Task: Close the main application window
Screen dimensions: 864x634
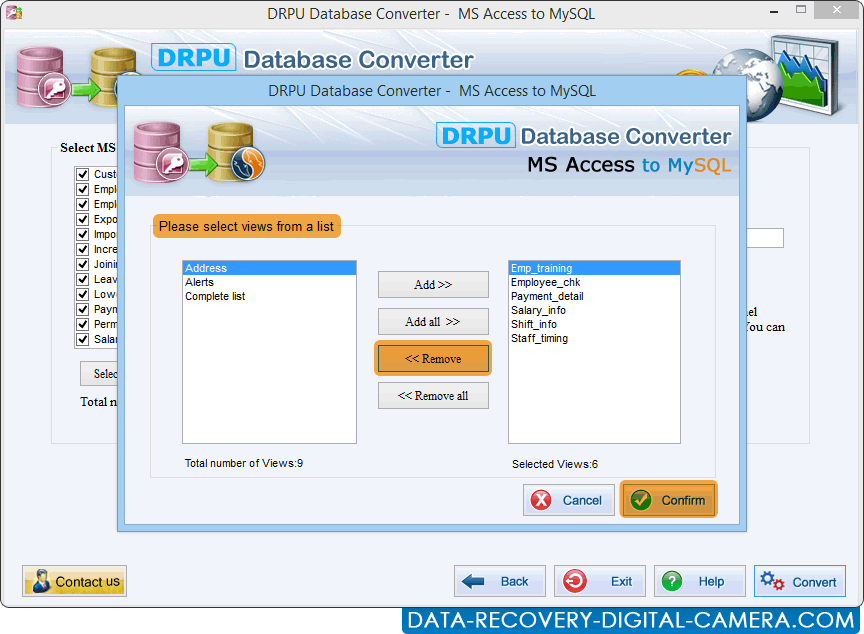Action: click(836, 10)
